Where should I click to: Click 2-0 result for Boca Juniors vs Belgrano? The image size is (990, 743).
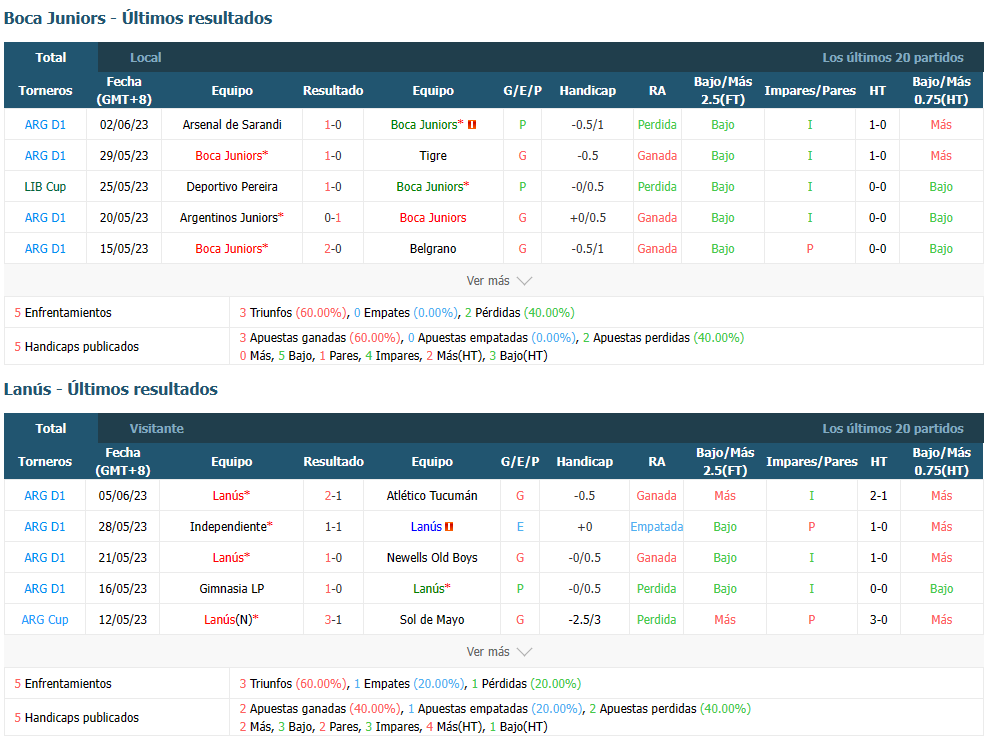(333, 249)
